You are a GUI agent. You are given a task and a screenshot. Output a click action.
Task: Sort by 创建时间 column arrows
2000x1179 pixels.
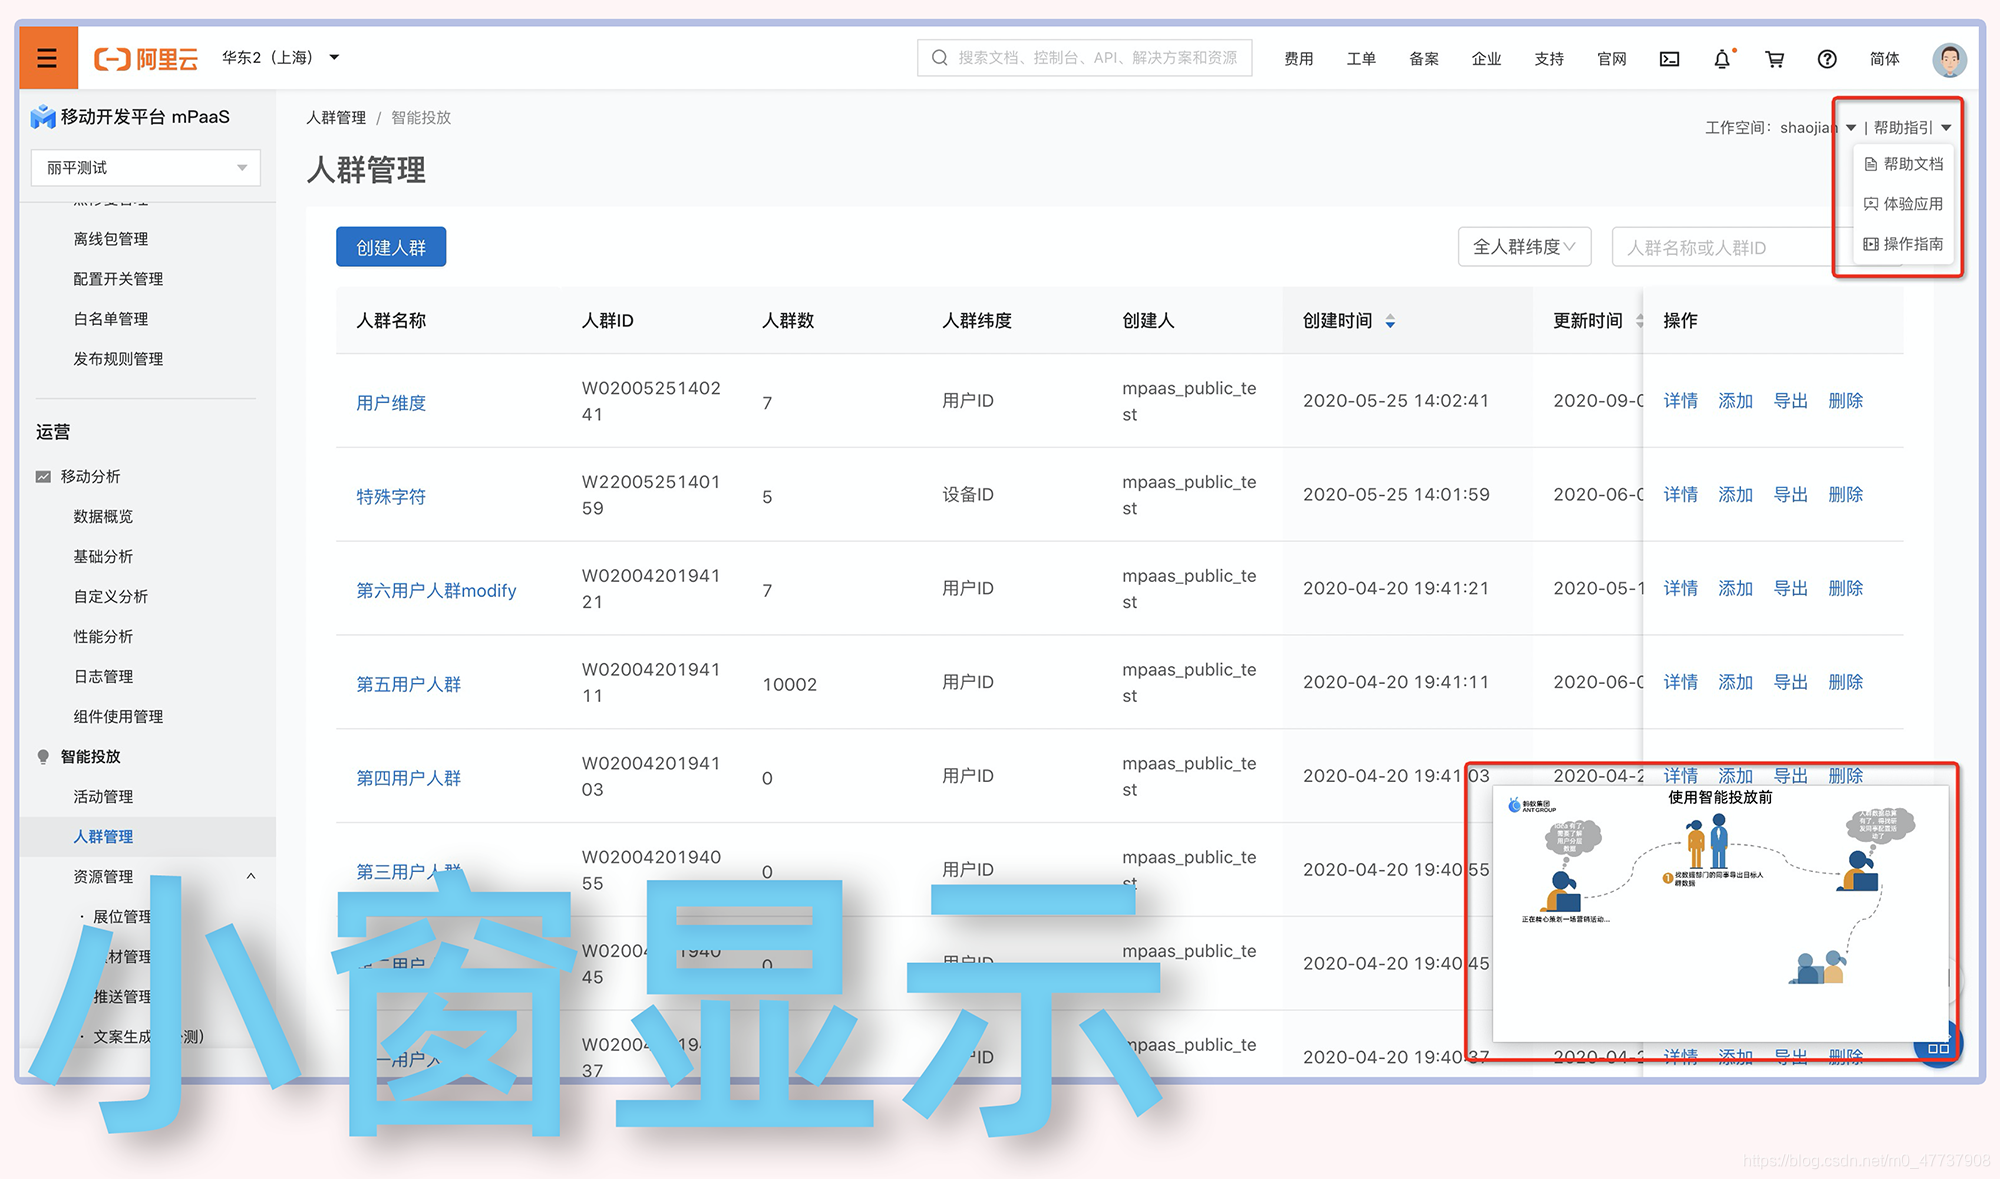coord(1390,321)
